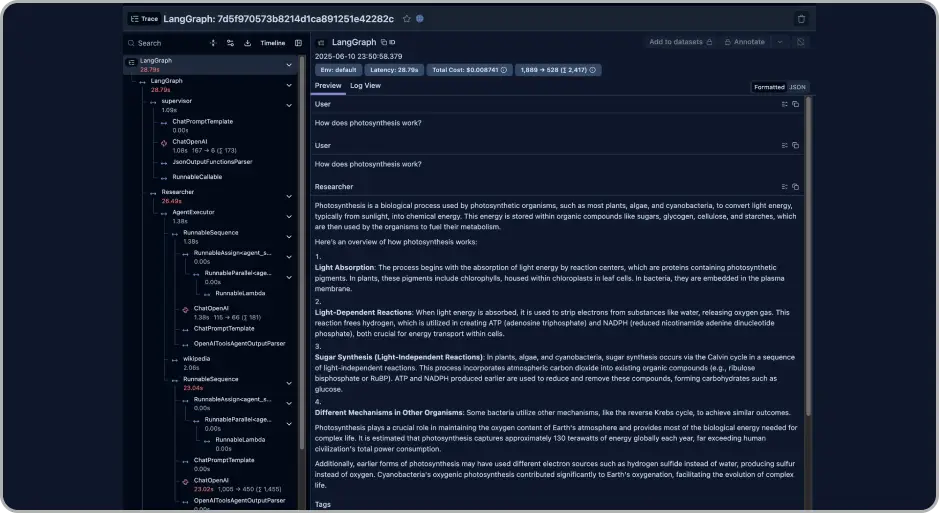Click the preview content scrollbar
This screenshot has width=939, height=513.
808,256
